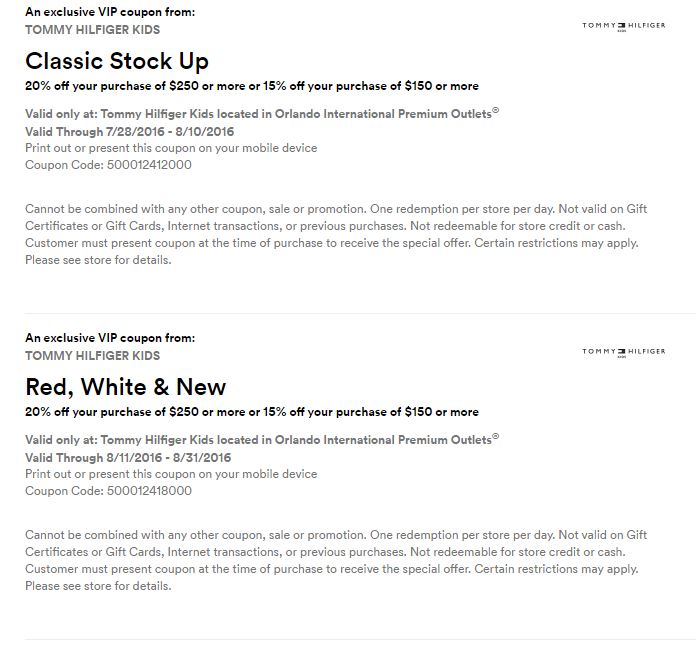Select the Classic Stock Up coupon title
Viewport: 696px width, 656px height.
[x=117, y=61]
